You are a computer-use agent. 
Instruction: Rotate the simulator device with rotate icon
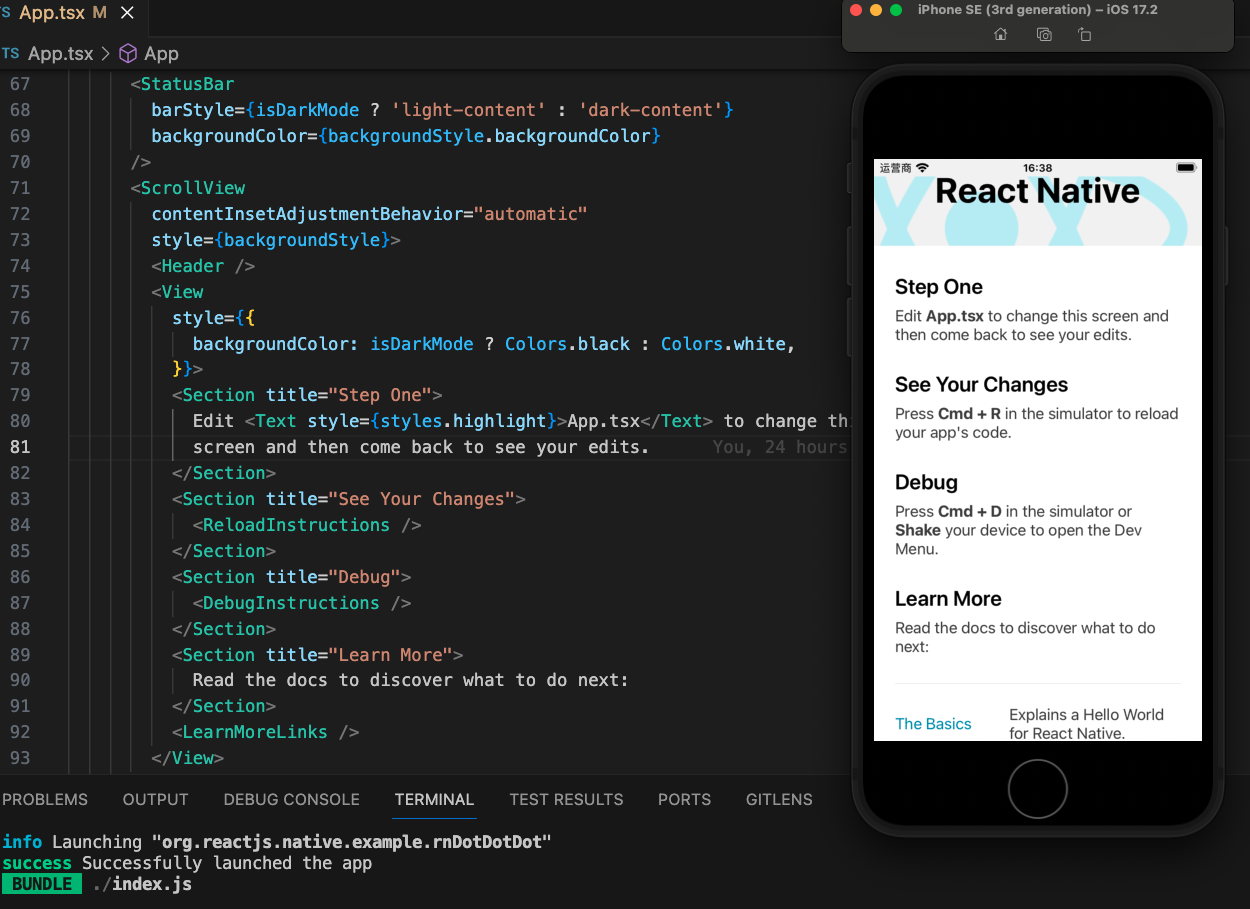[x=1085, y=35]
